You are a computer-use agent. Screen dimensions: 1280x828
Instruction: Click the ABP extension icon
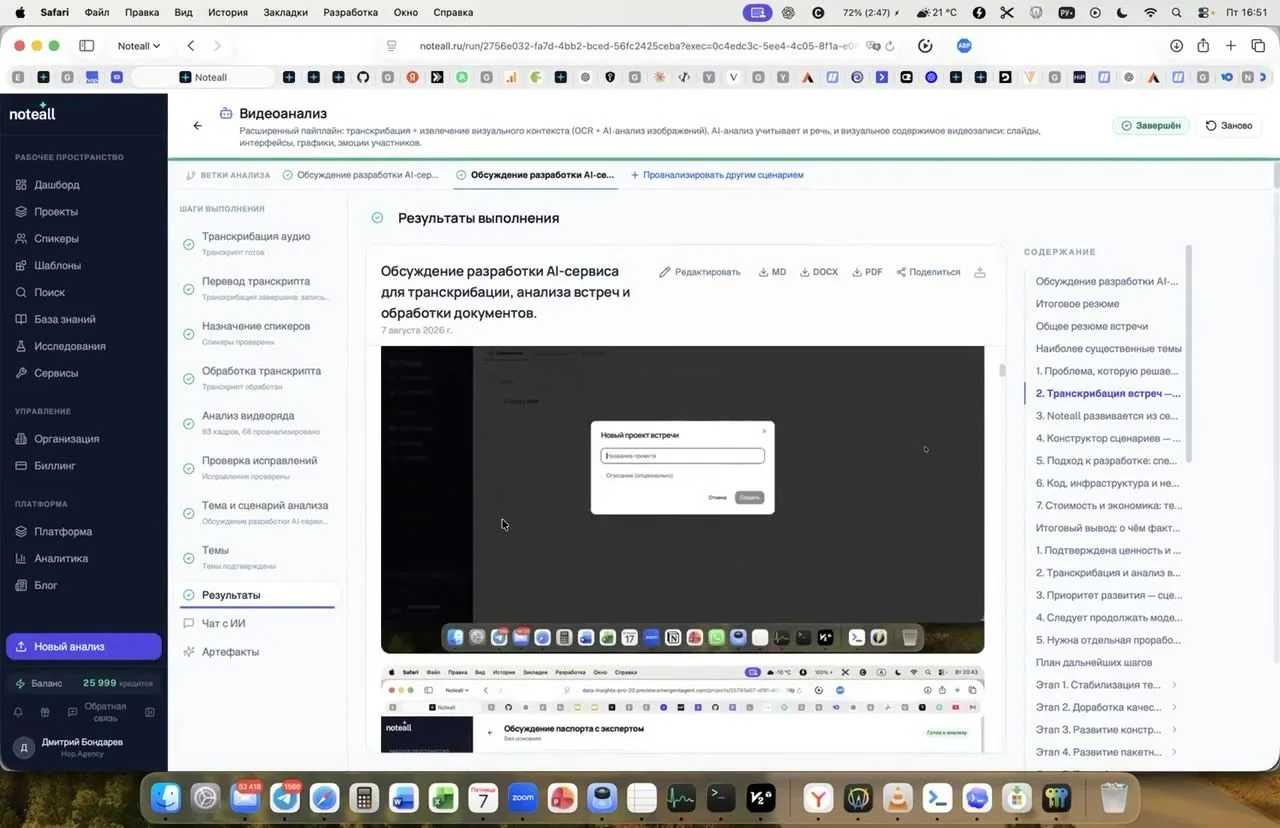(964, 46)
